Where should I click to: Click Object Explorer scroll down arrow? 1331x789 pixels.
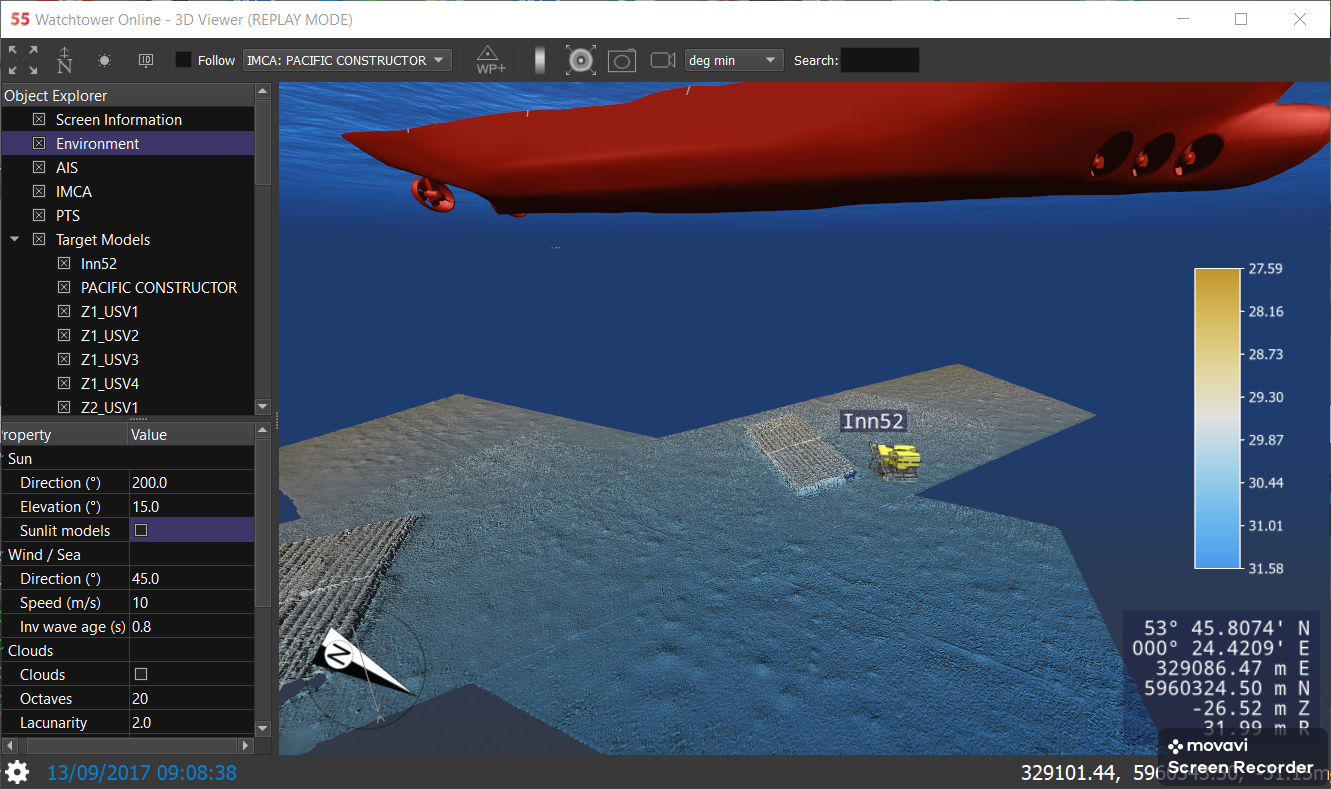(263, 407)
